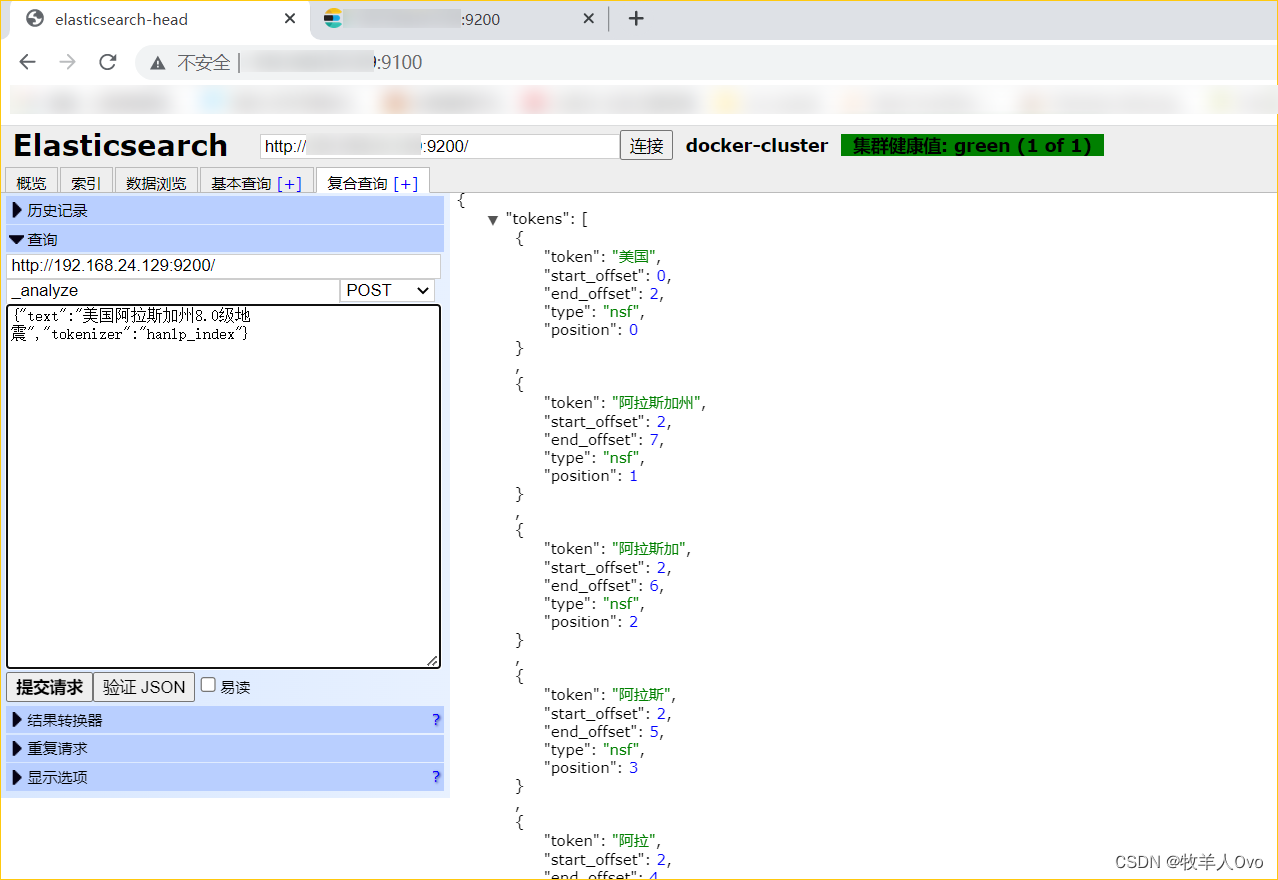
Task: Click the browser back arrow
Action: coord(27,62)
